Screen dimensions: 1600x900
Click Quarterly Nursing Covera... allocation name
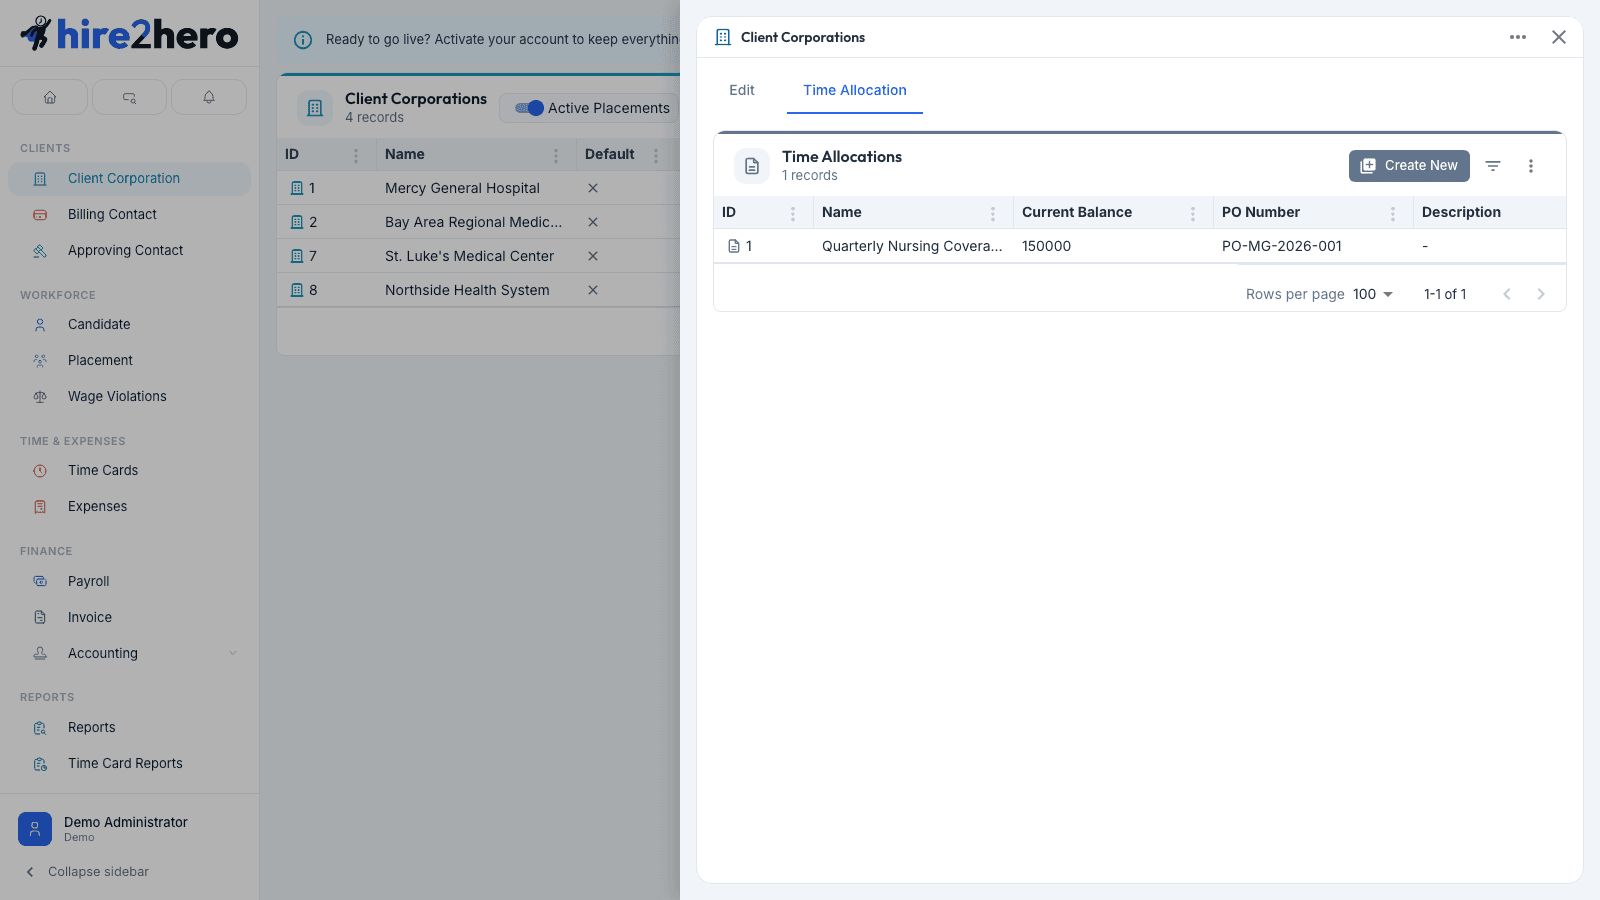pyautogui.click(x=912, y=246)
